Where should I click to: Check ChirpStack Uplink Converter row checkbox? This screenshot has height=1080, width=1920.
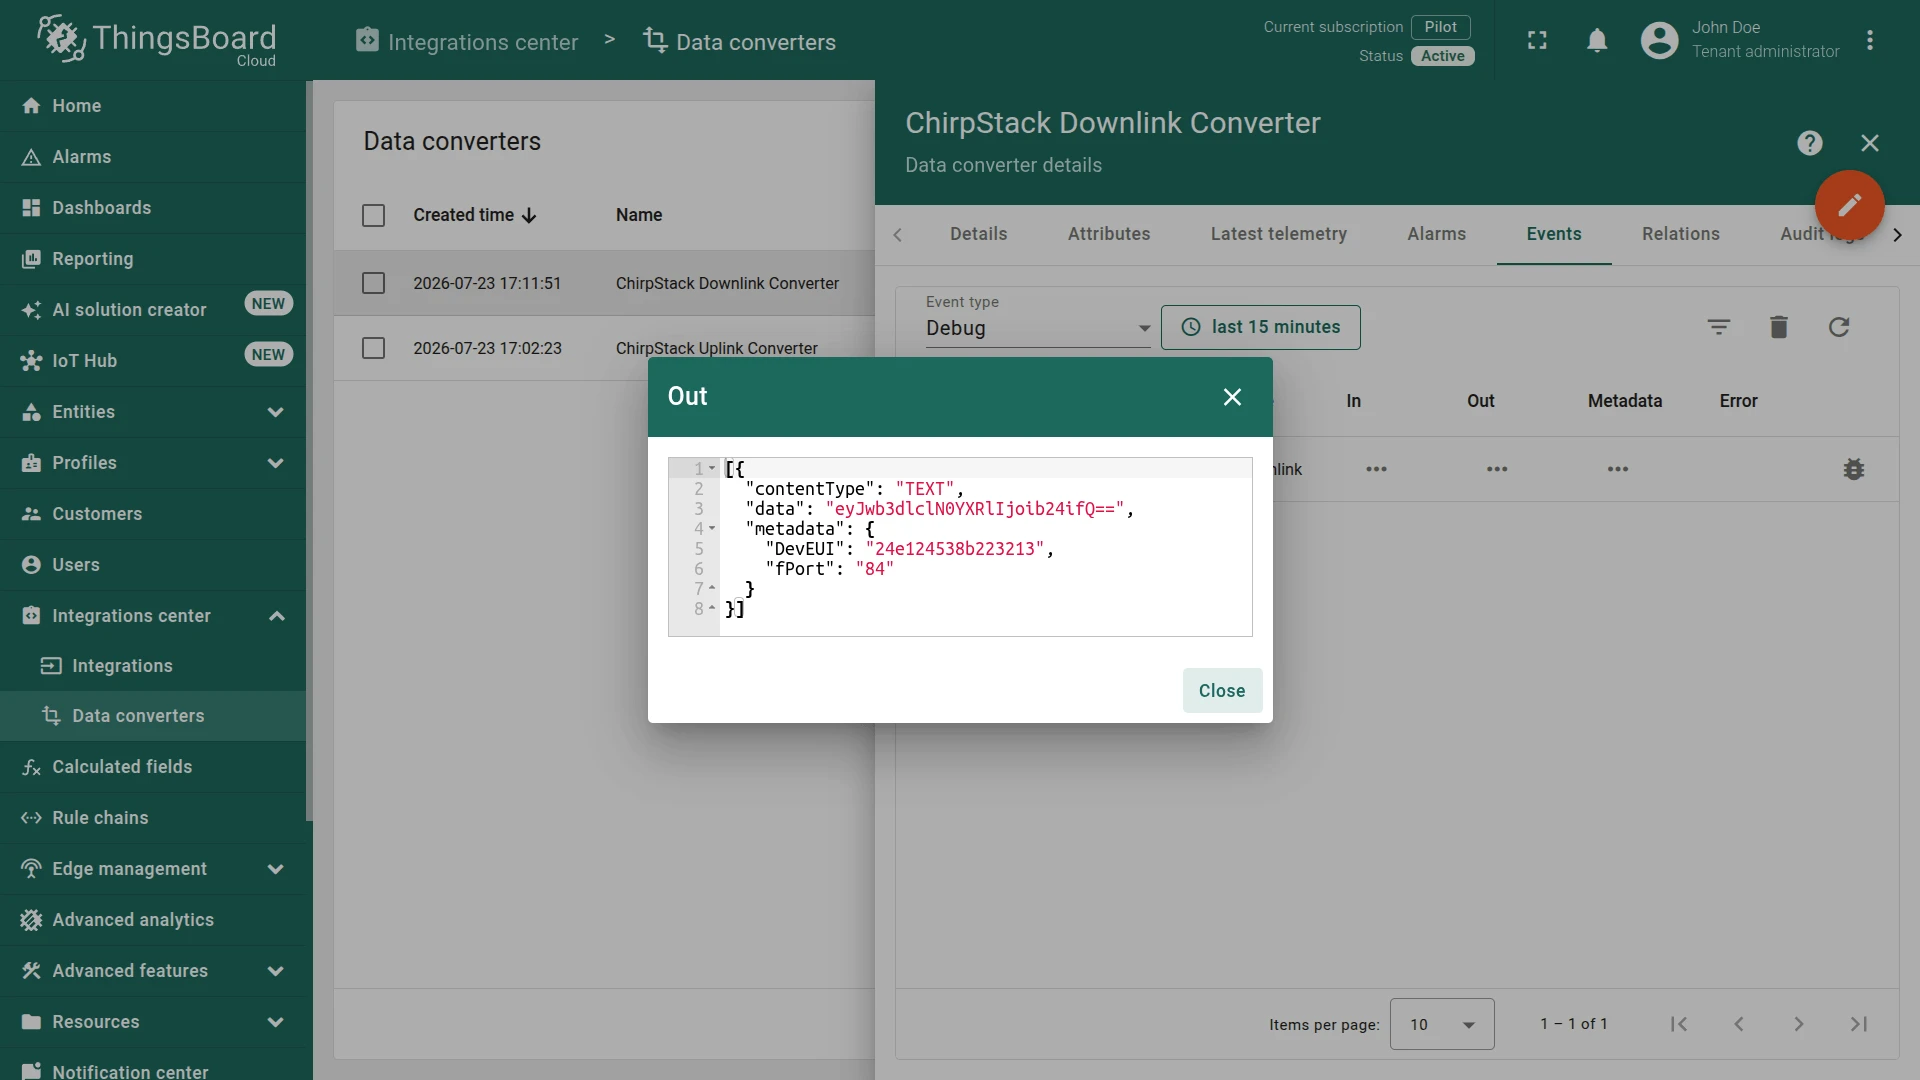tap(373, 348)
